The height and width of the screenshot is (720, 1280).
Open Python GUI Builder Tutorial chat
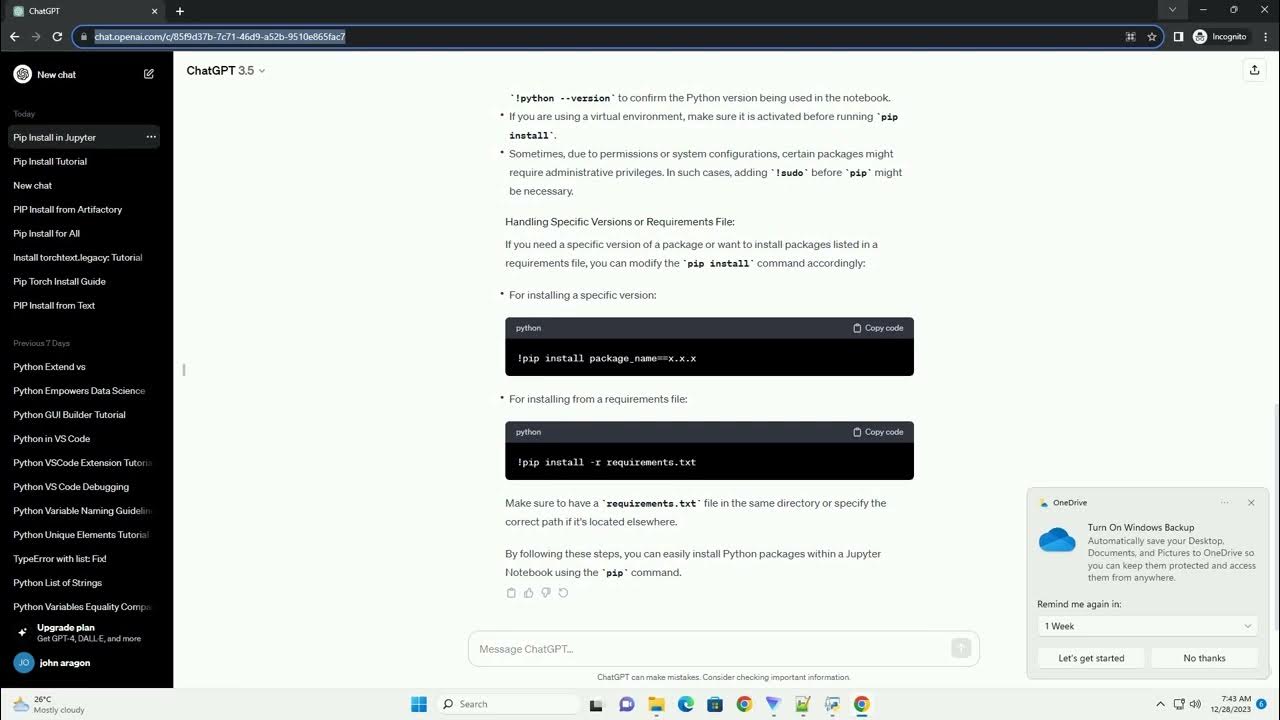(86, 414)
